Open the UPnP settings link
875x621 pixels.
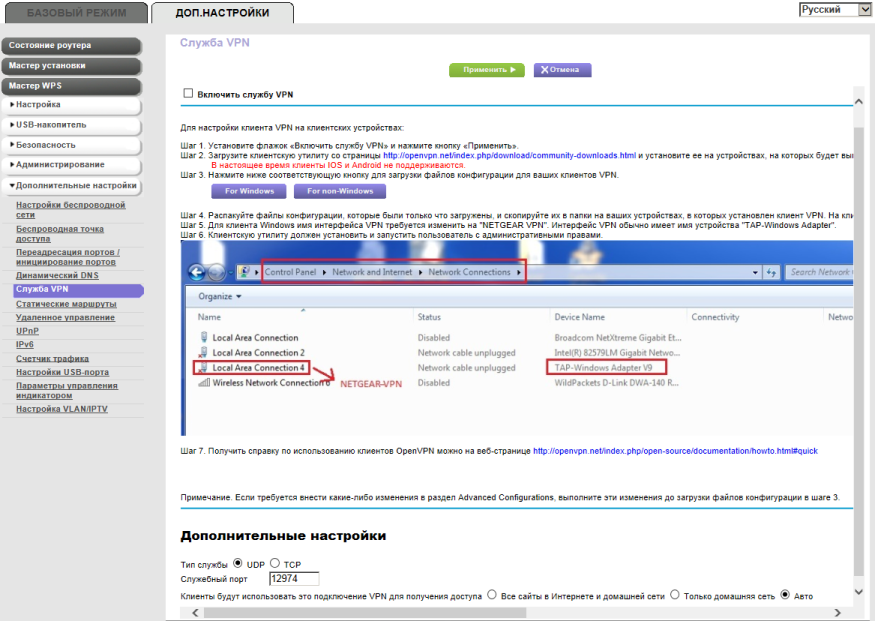click(x=27, y=331)
